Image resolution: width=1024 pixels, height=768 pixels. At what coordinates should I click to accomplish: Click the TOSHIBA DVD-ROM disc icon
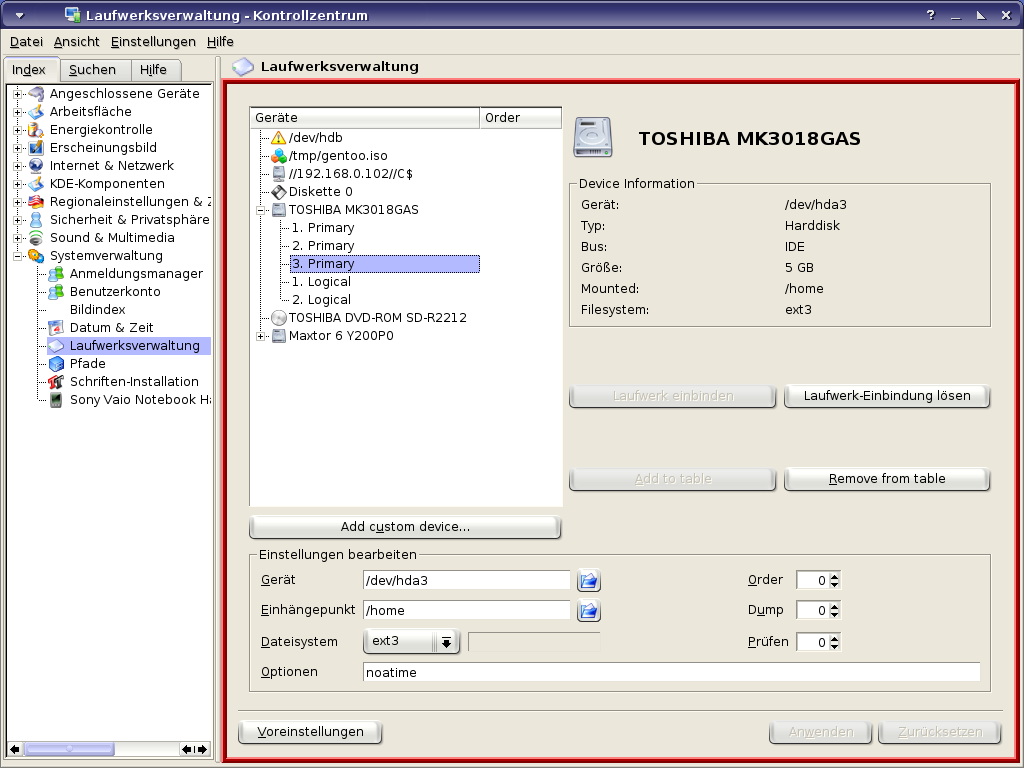point(279,318)
